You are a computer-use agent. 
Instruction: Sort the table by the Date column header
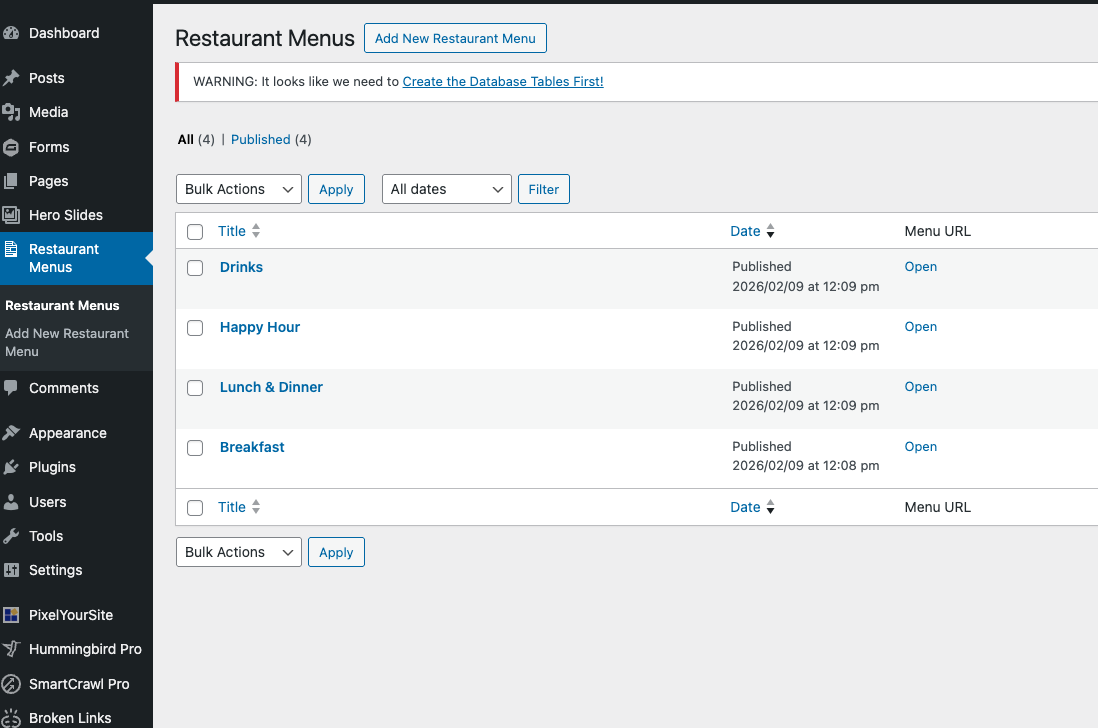[x=746, y=231]
